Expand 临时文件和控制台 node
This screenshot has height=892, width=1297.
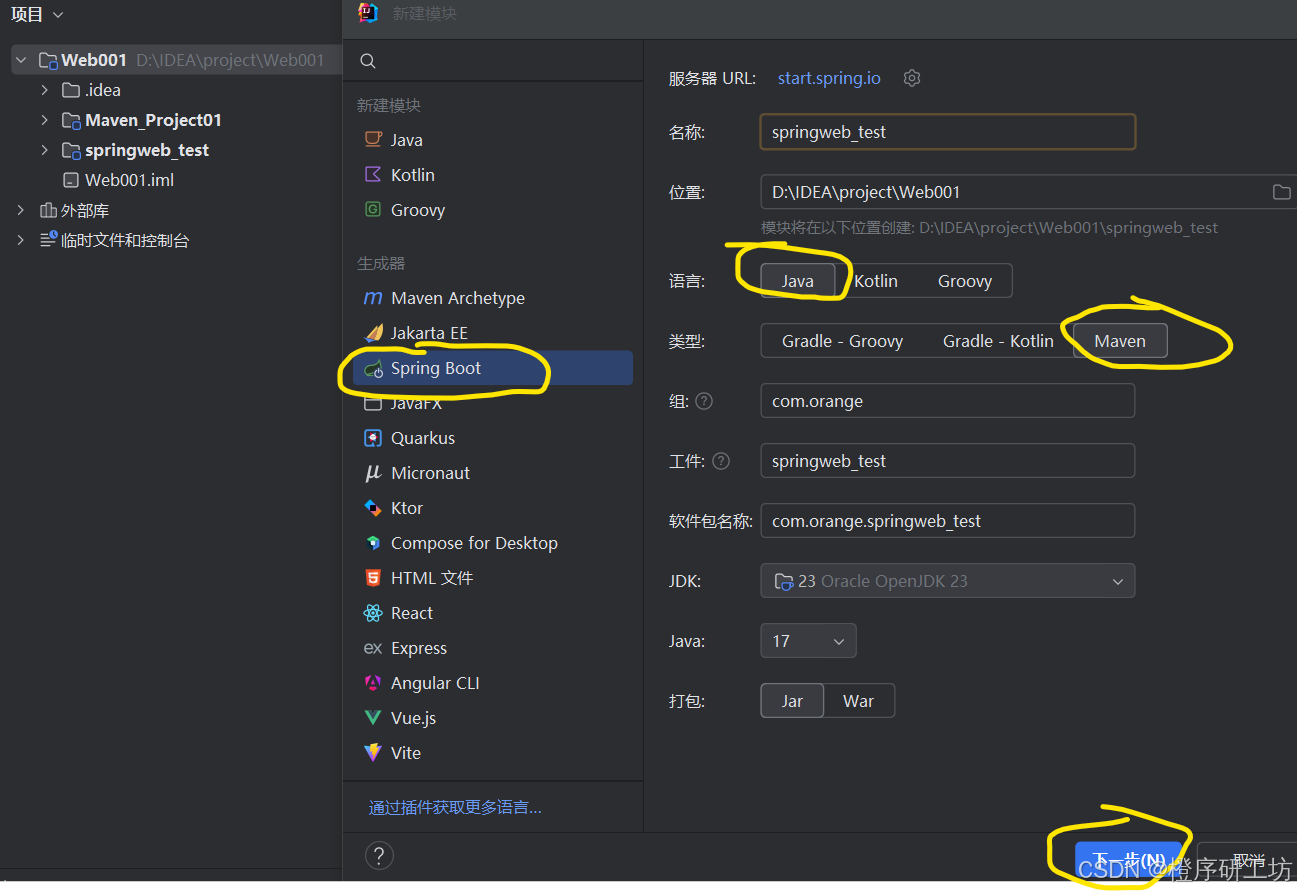(21, 240)
